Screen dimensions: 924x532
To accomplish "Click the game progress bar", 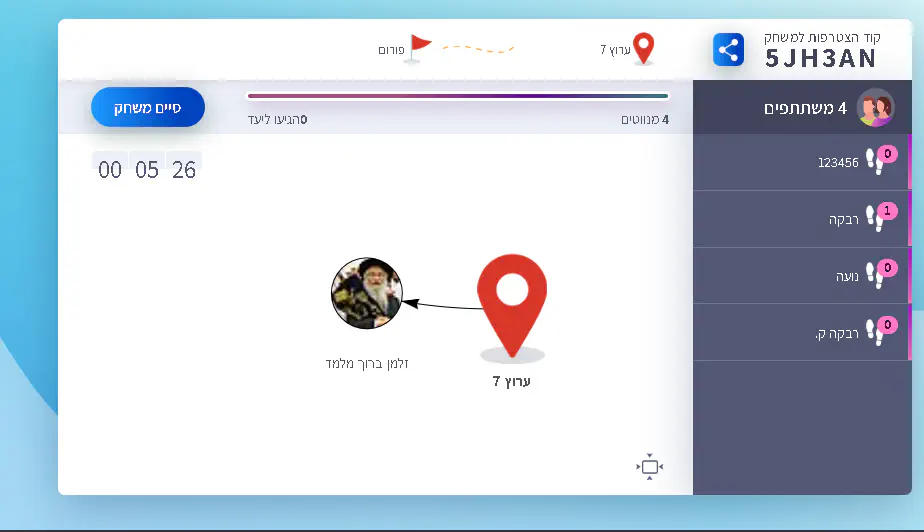I will point(457,96).
